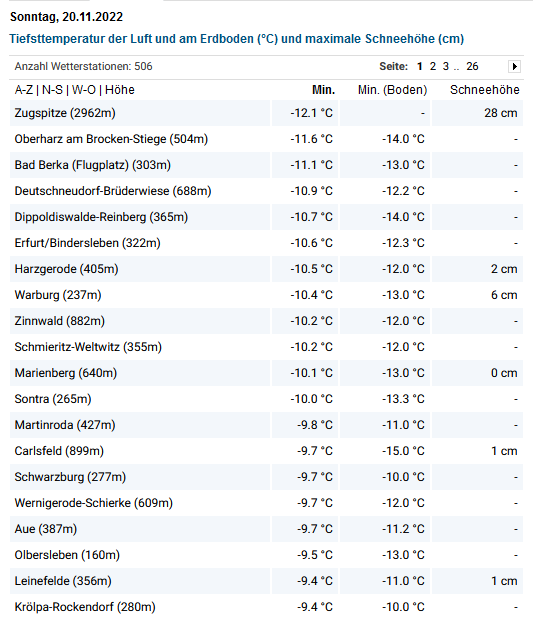Open Dippoldiswalde-Reinberg (365m) station
This screenshot has width=533, height=624.
pyautogui.click(x=101, y=217)
